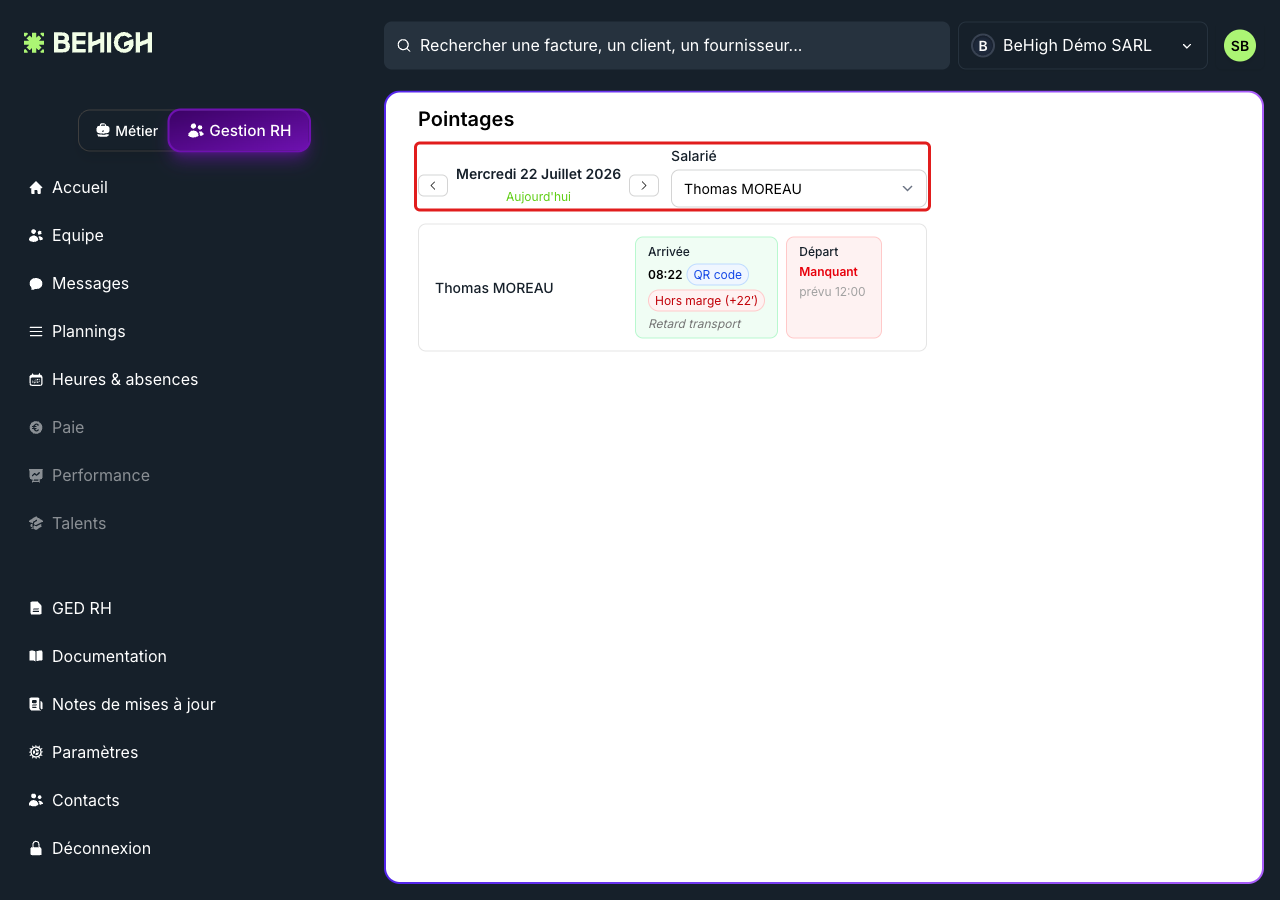Click the arrival time 08:22
Screen dimensions: 1280x900
[665, 275]
